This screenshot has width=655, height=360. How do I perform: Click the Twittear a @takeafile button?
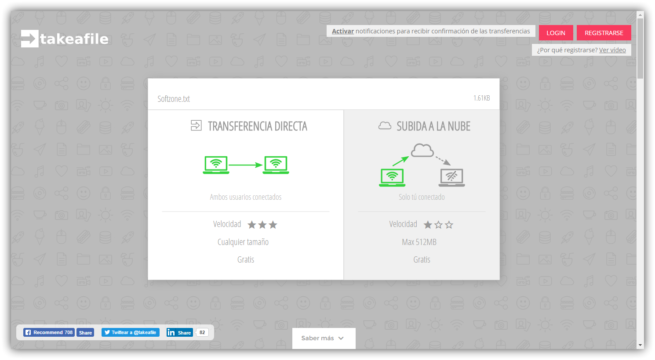click(x=130, y=332)
